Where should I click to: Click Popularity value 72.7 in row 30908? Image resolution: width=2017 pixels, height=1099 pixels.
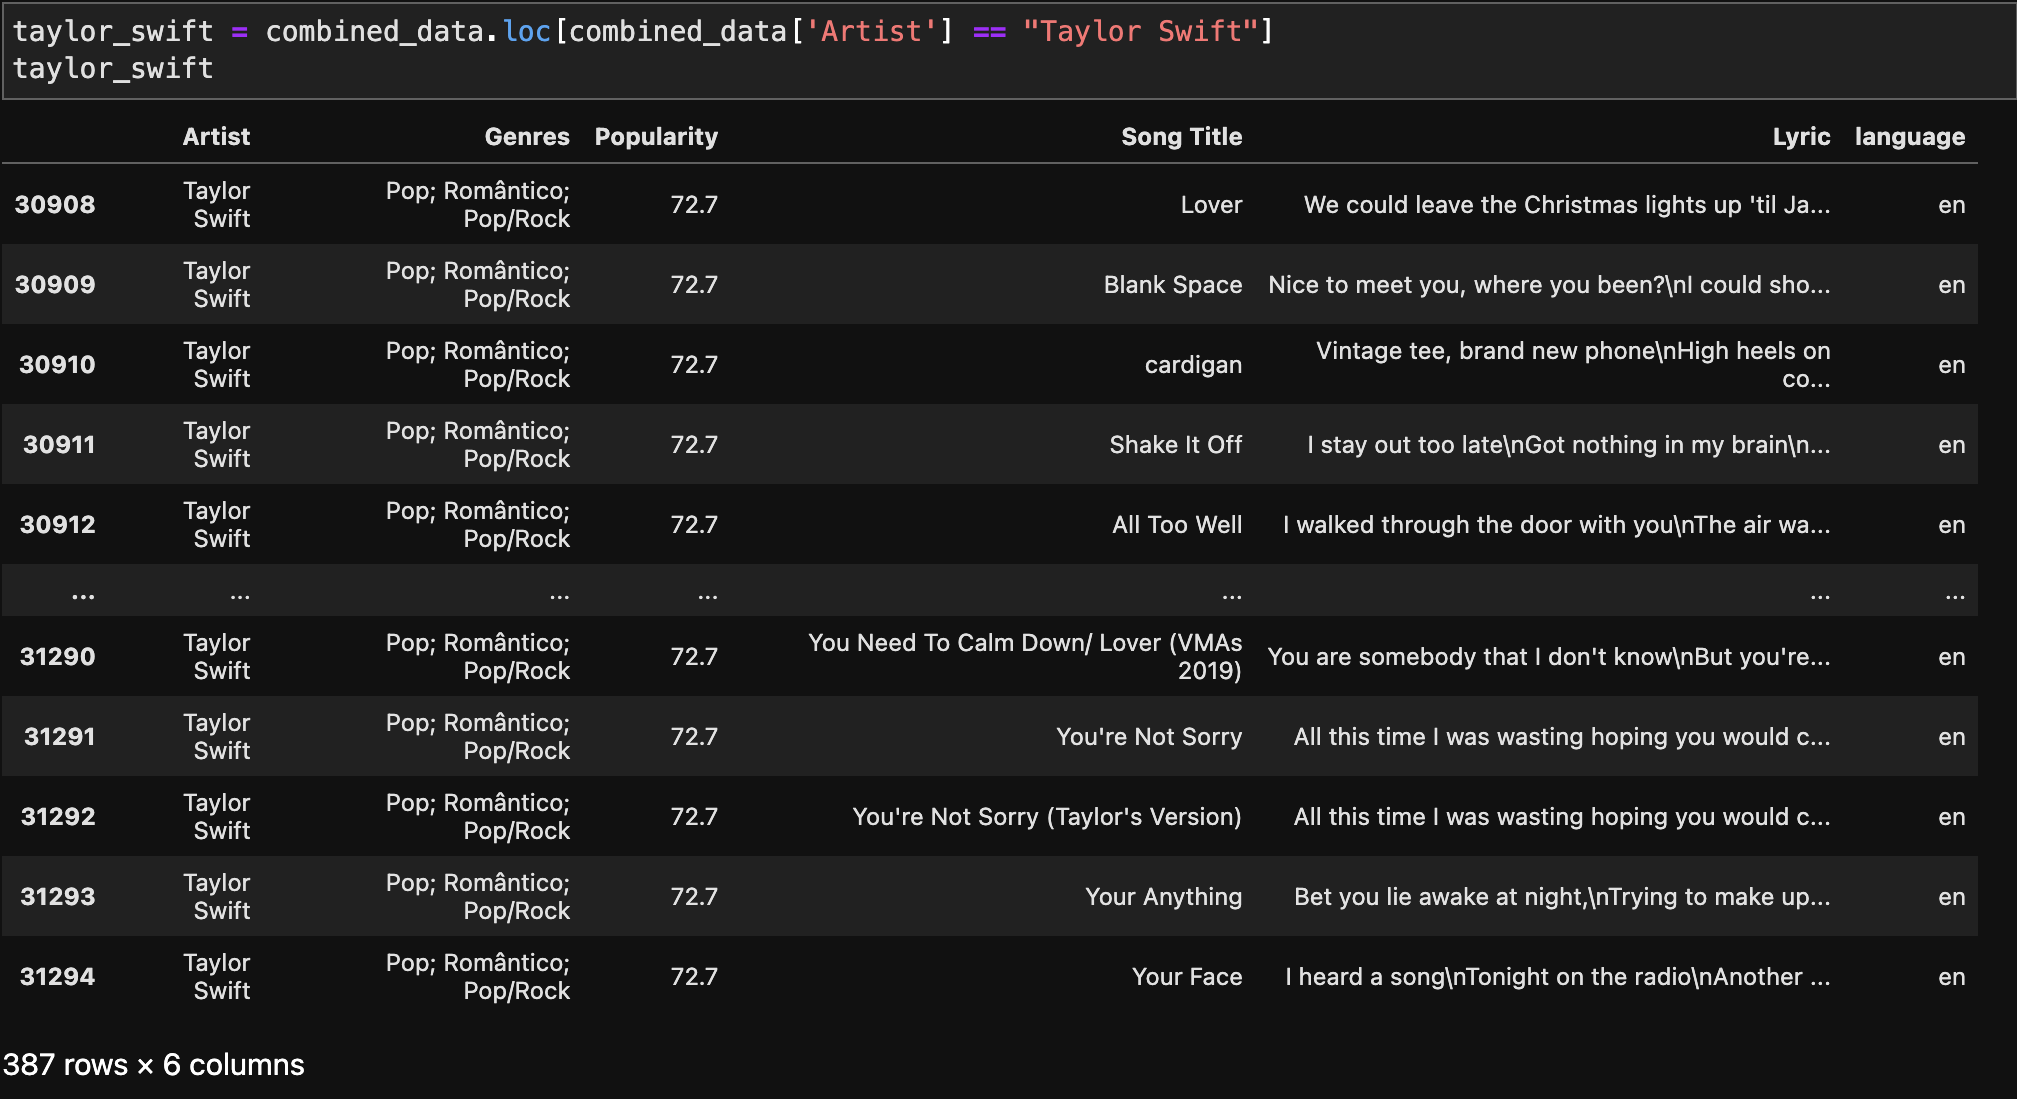coord(694,205)
